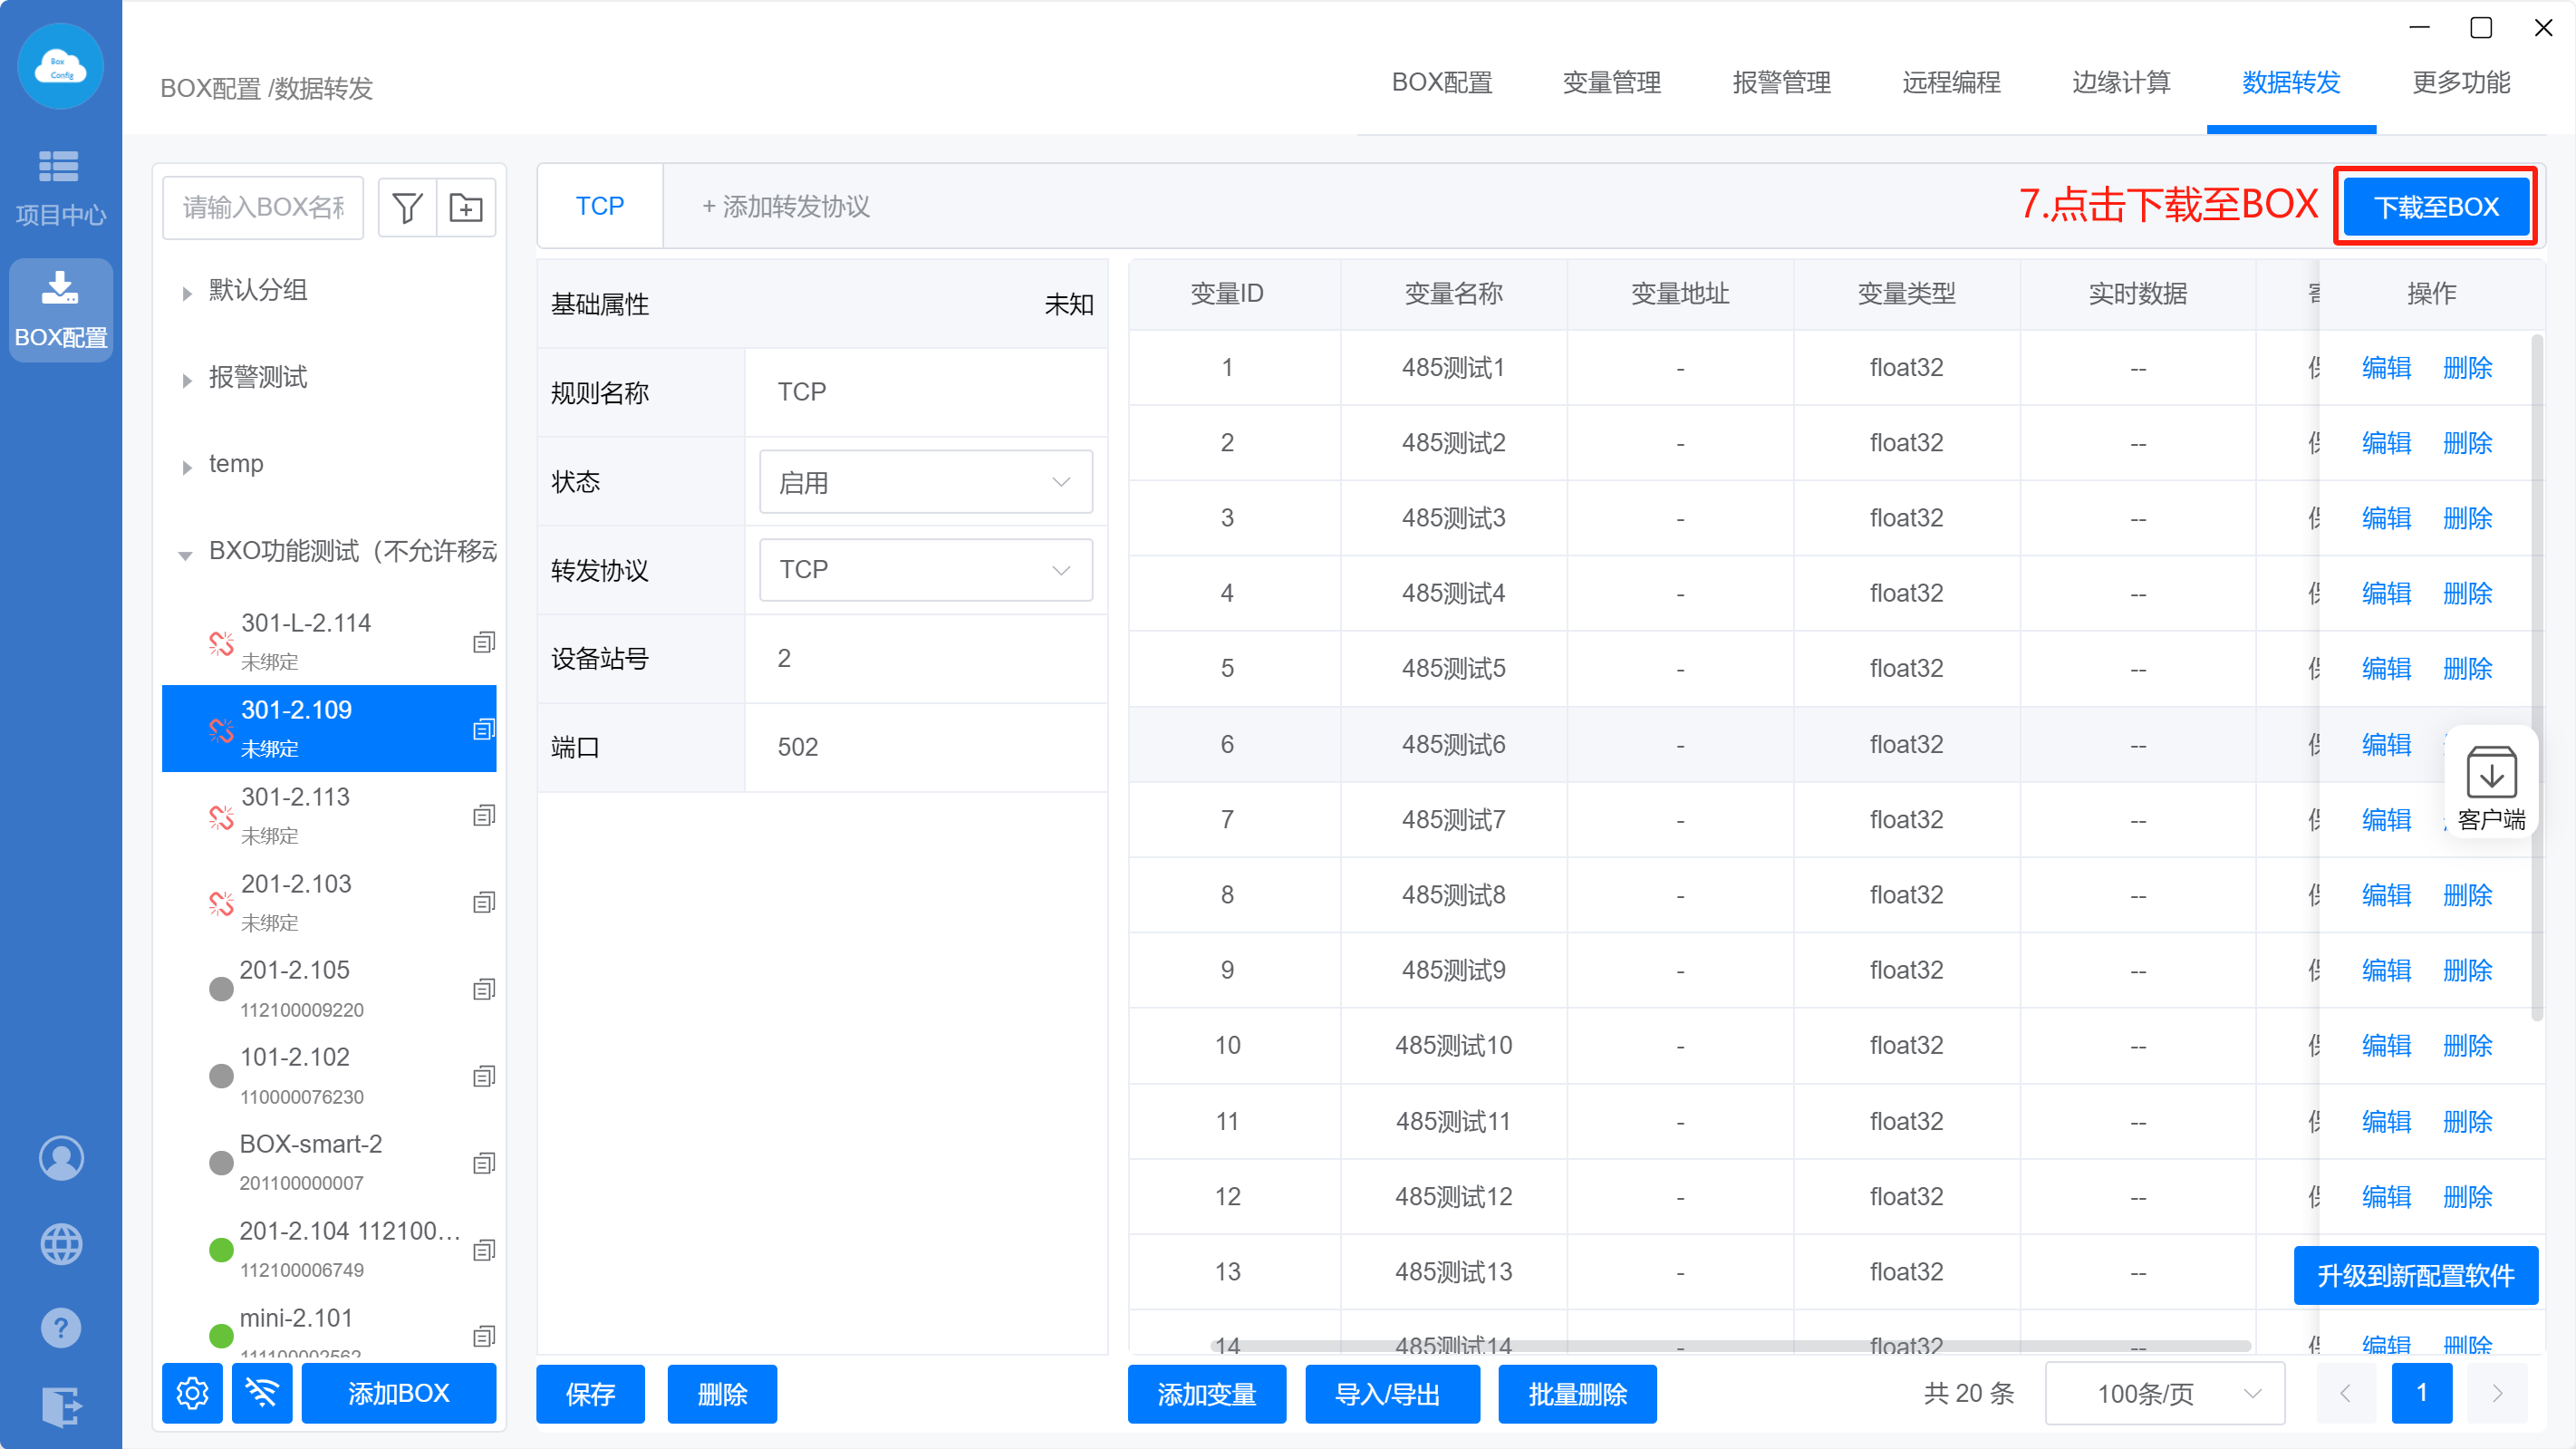Click the add group folder icon

466,208
